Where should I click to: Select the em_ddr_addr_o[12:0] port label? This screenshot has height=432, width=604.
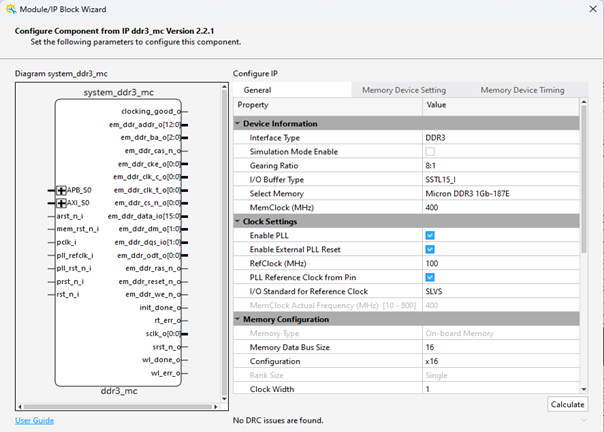coord(145,124)
